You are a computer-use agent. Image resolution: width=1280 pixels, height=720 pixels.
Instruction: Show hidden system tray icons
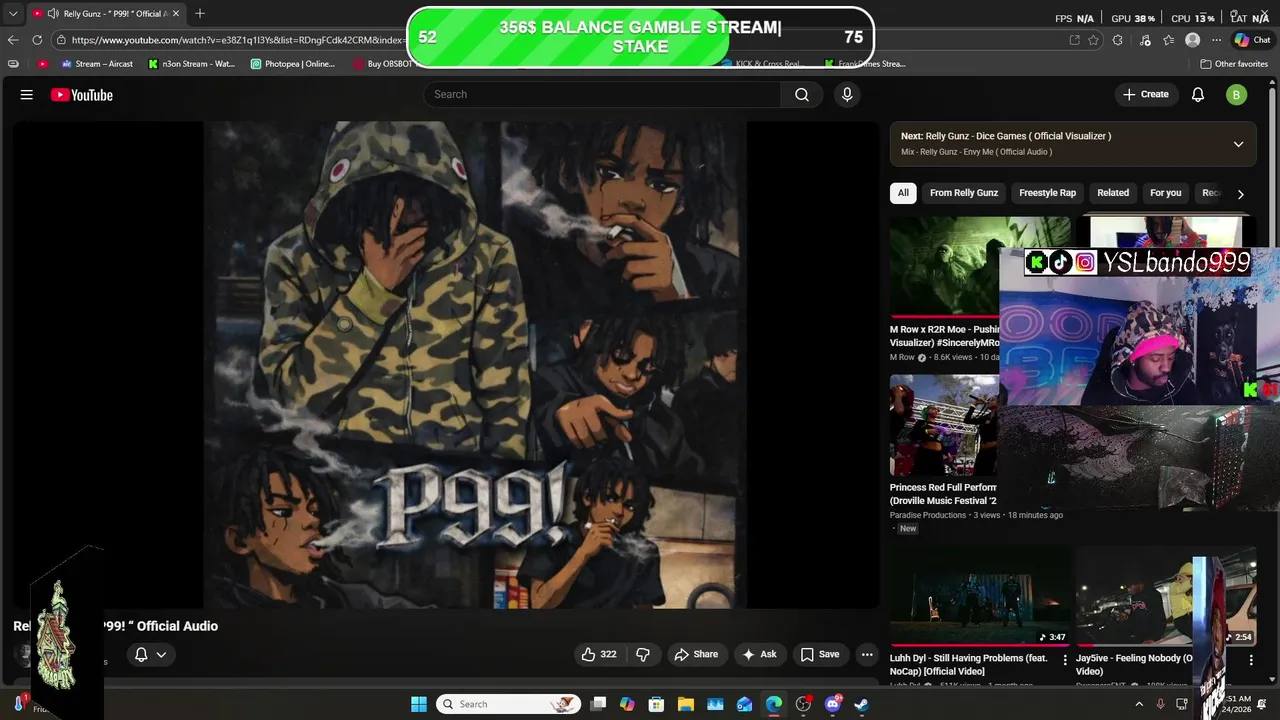click(x=1139, y=704)
